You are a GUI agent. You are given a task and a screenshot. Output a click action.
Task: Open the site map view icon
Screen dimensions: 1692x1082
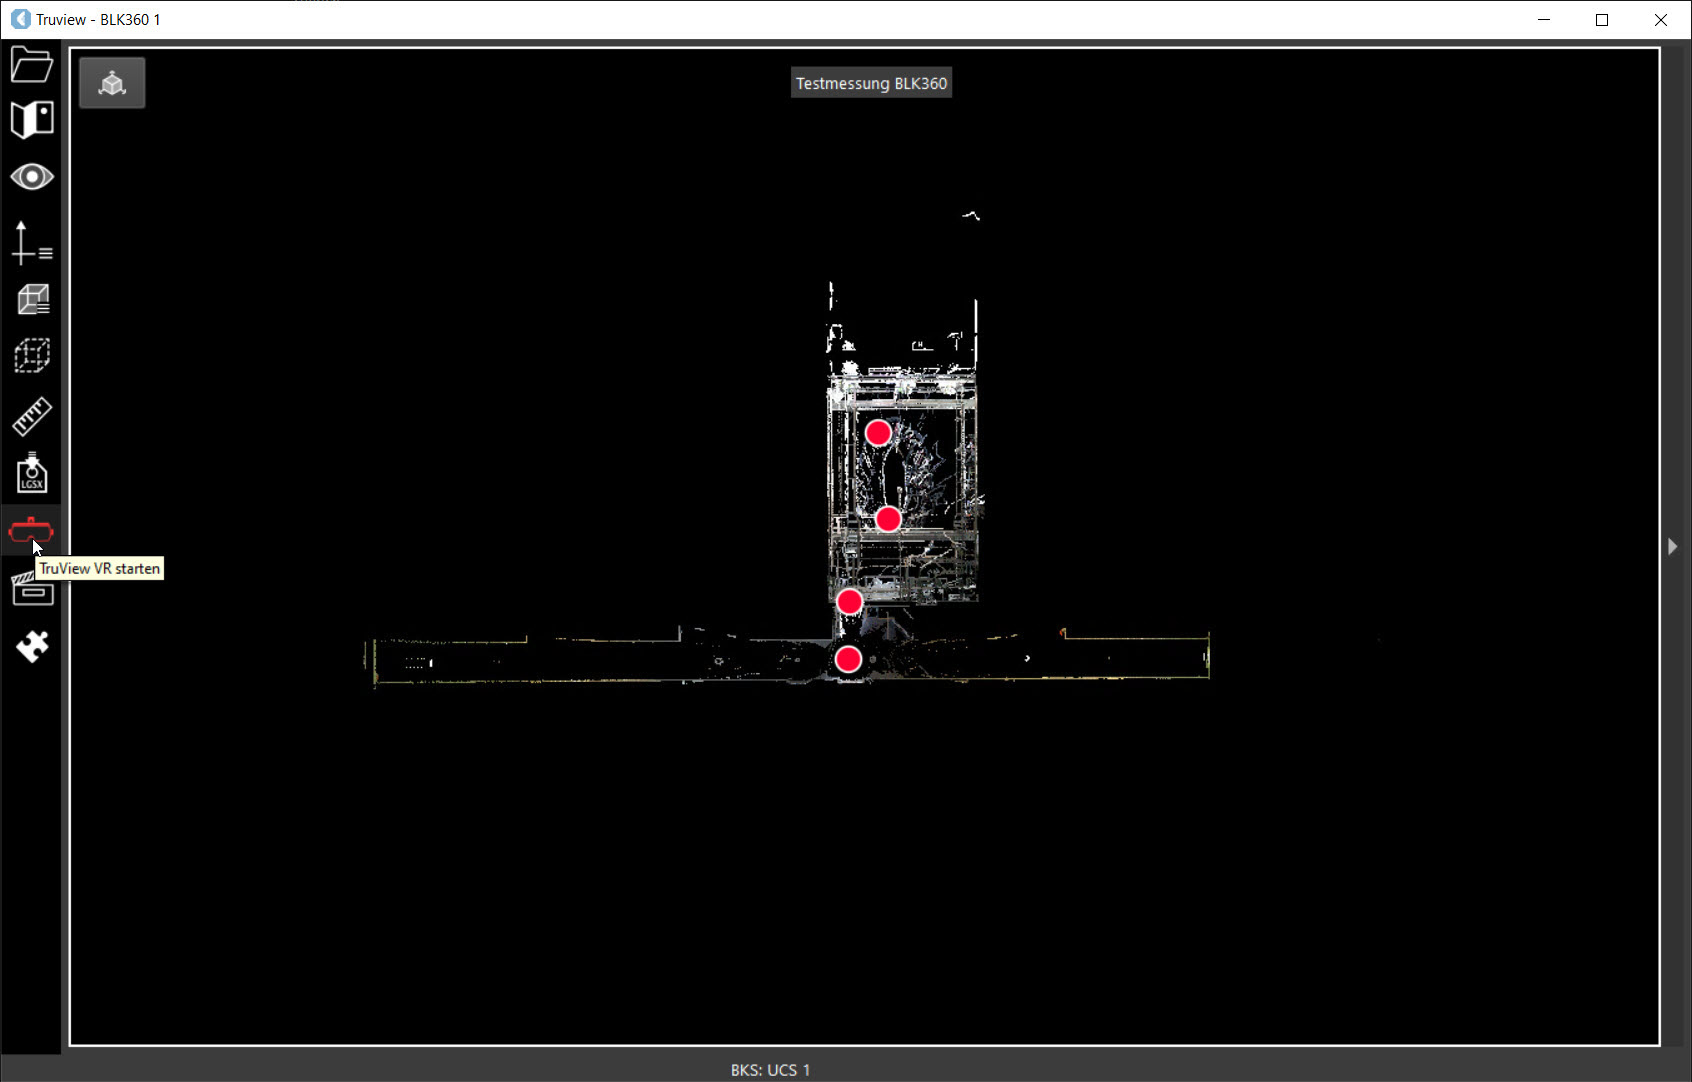31,119
